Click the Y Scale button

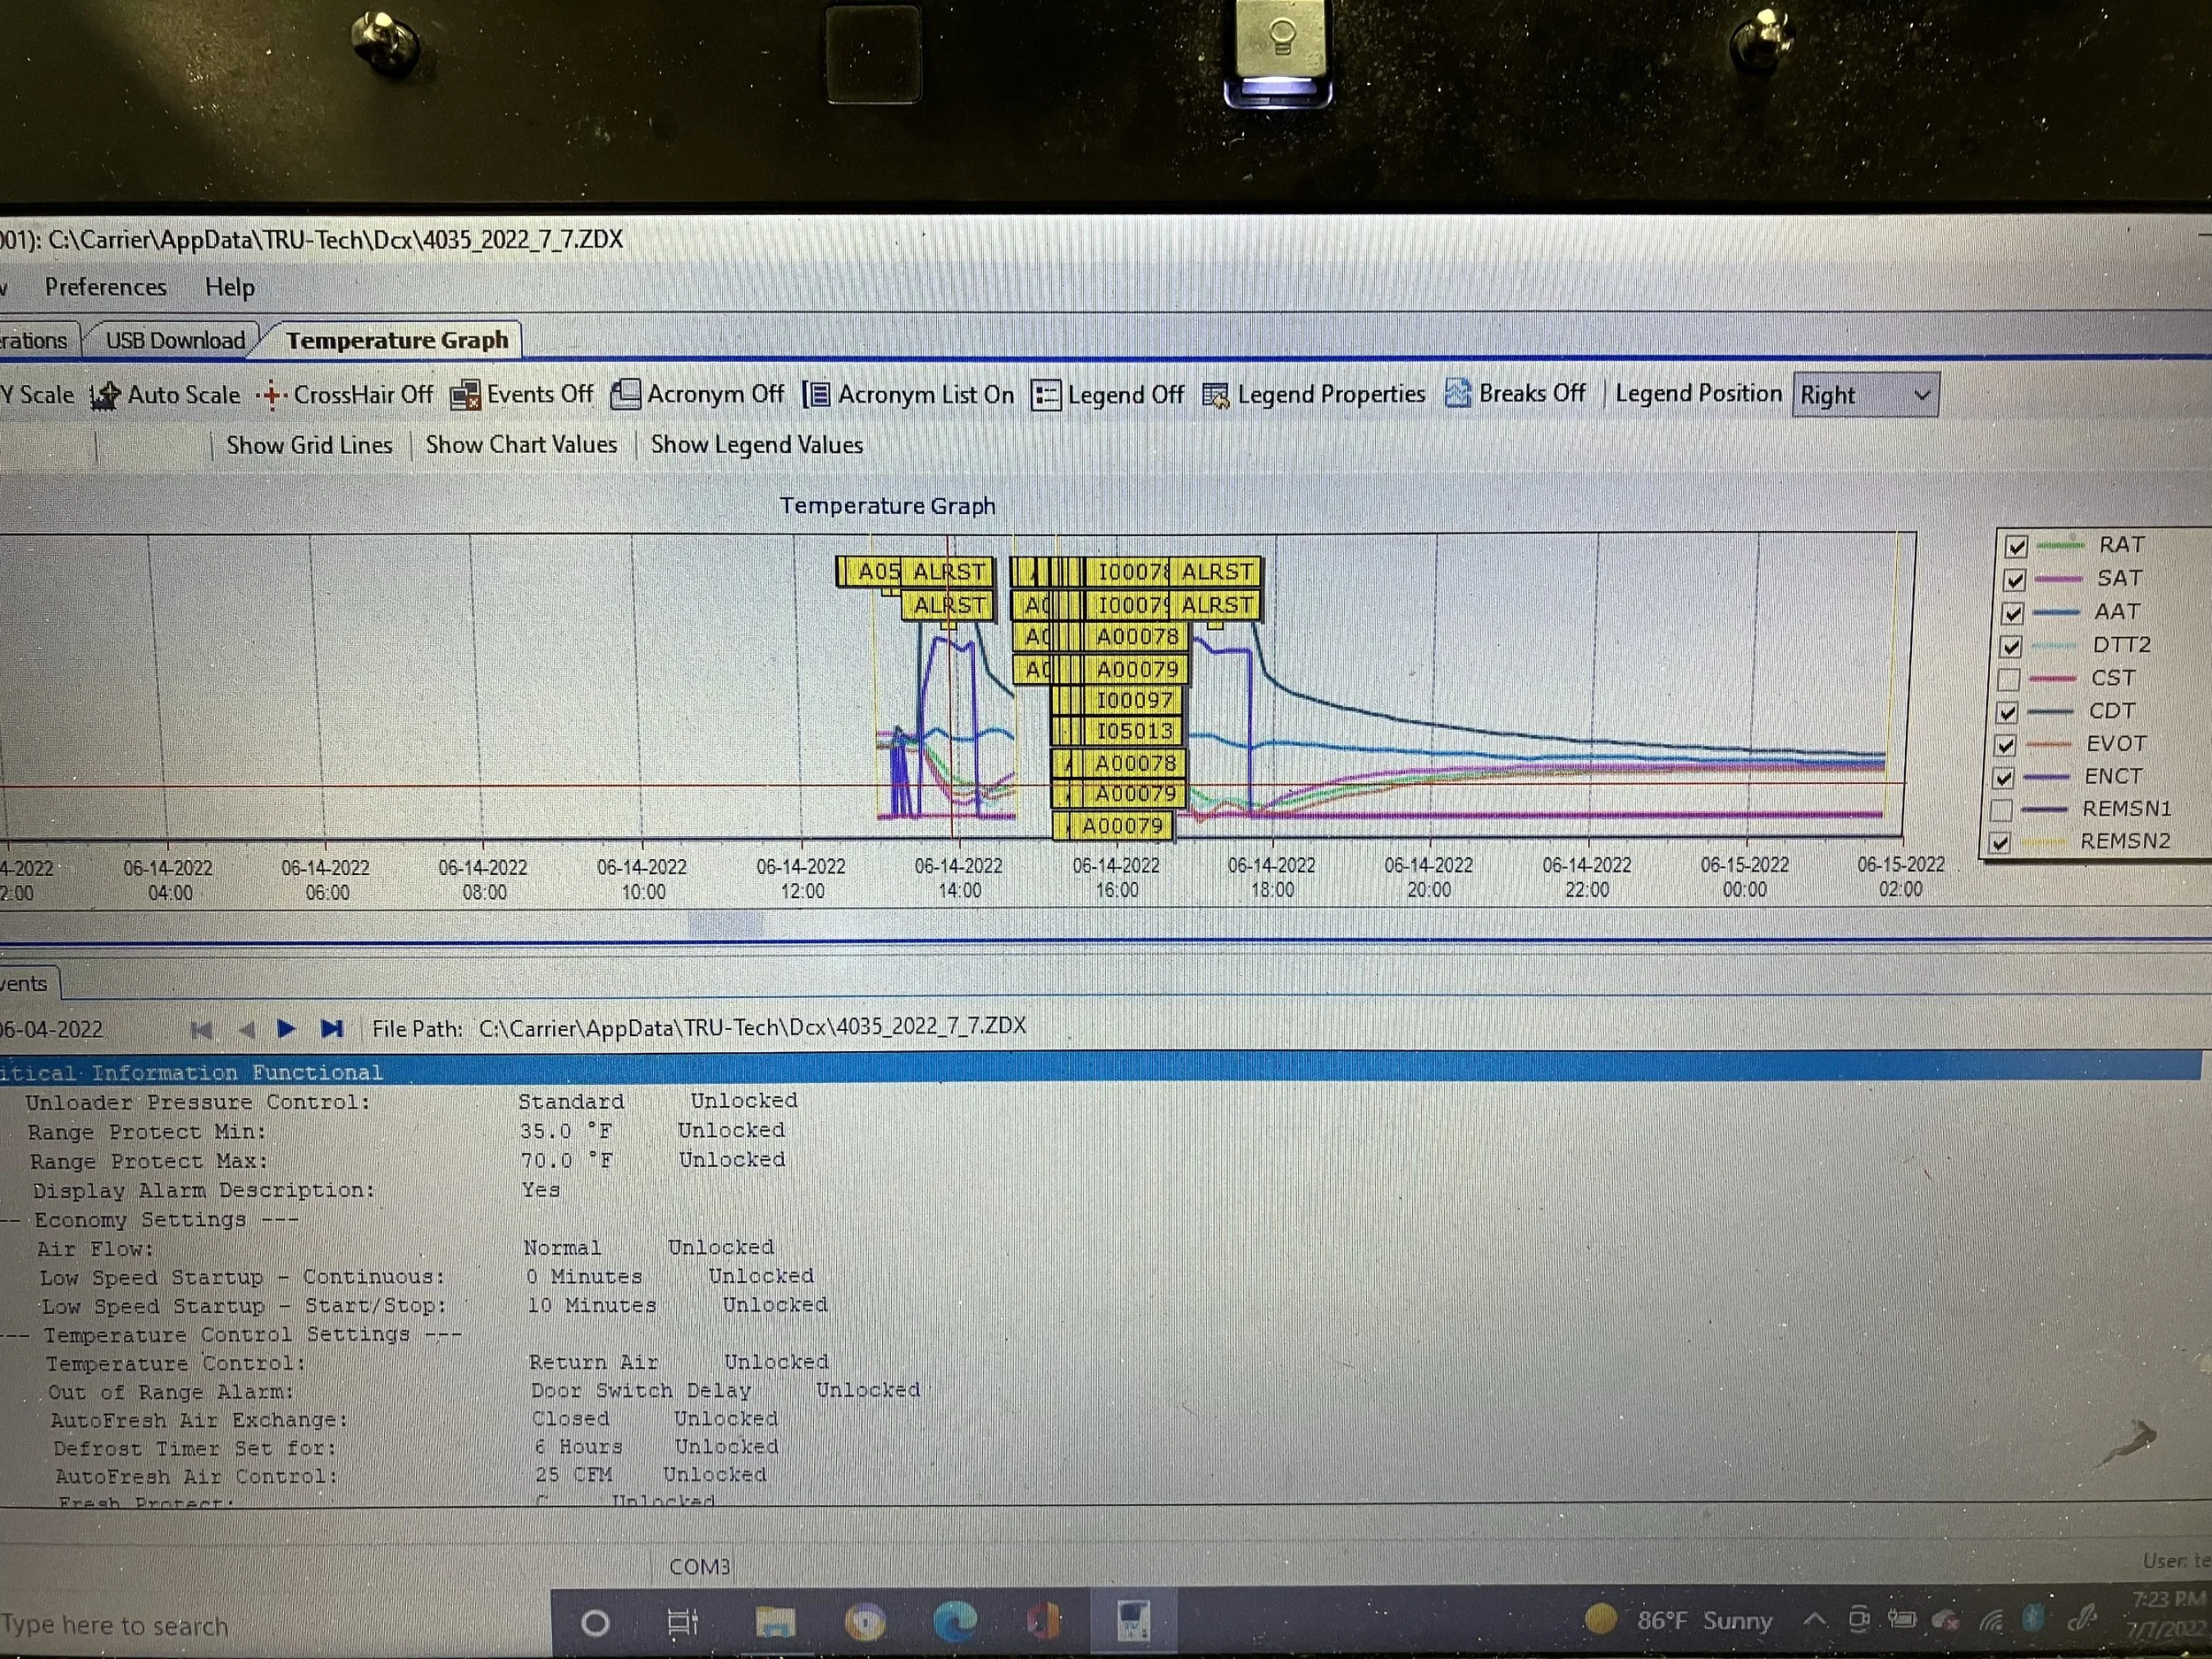(37, 395)
